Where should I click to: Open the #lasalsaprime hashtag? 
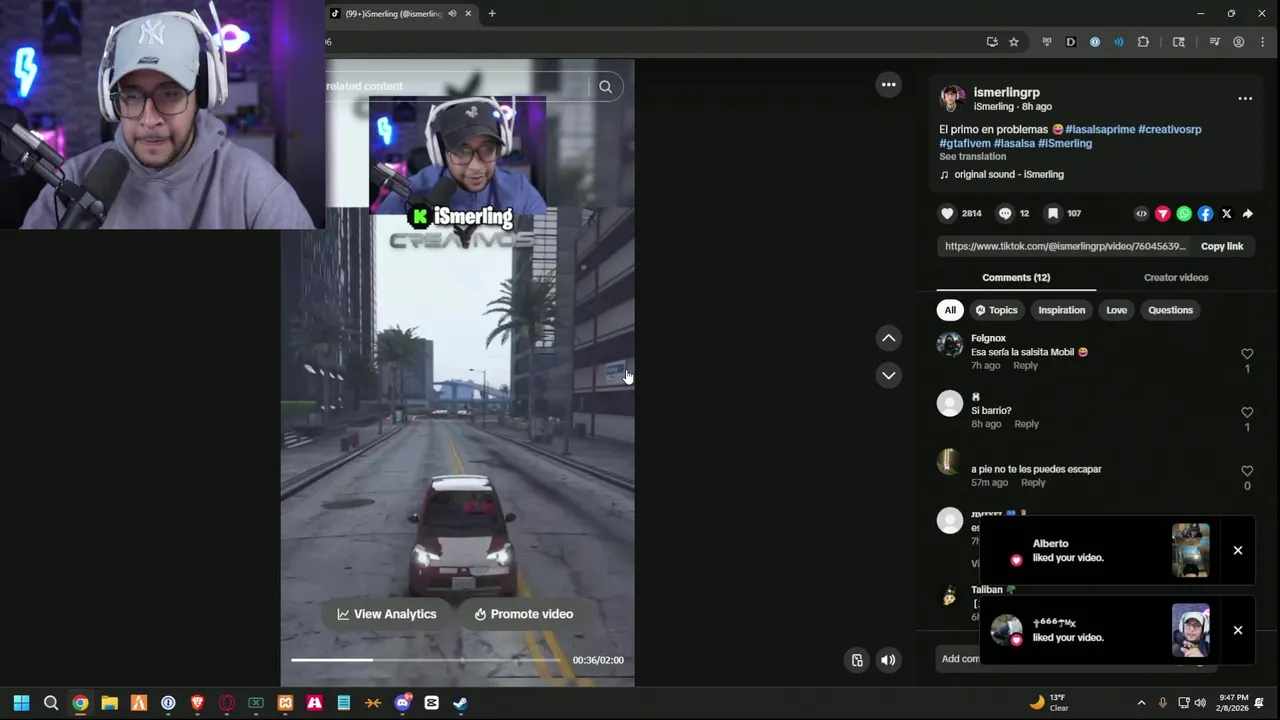pyautogui.click(x=1100, y=129)
